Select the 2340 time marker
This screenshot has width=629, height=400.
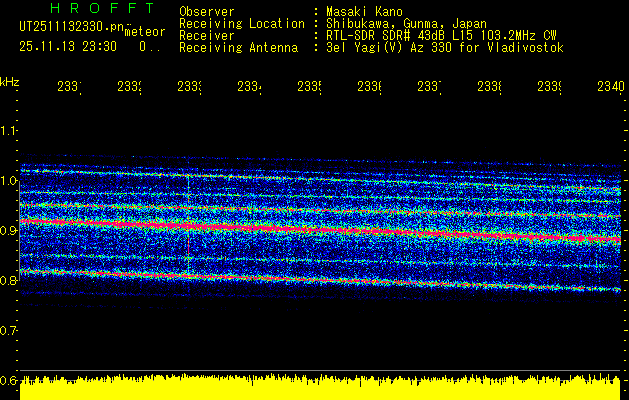tap(611, 87)
